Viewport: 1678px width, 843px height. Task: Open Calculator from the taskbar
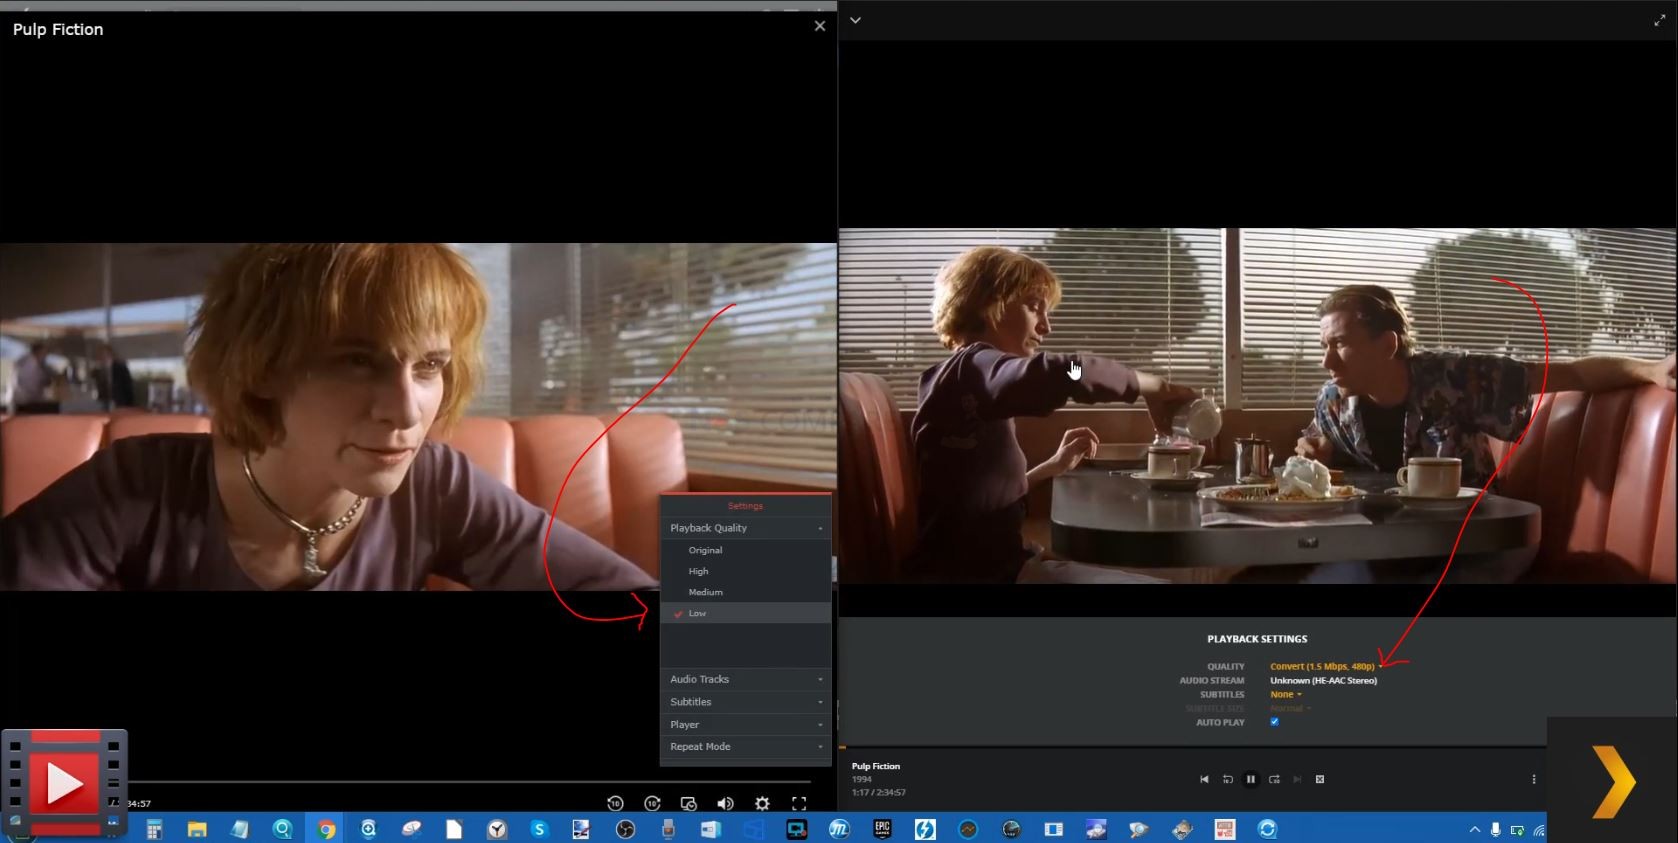(154, 829)
